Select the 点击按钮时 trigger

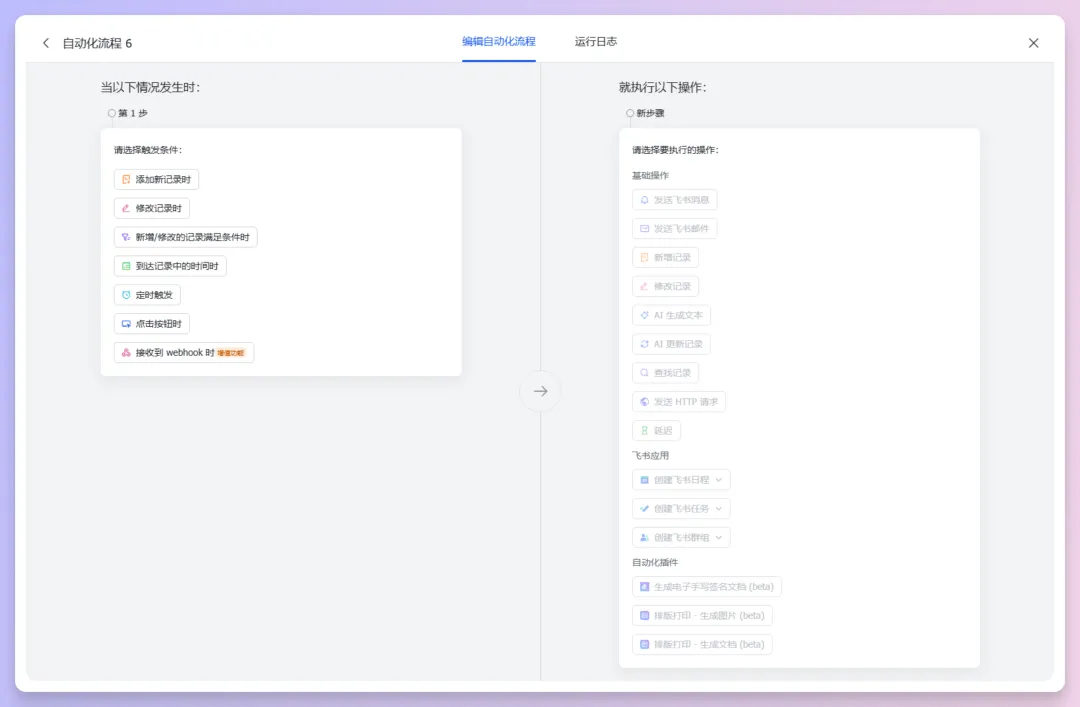(x=151, y=323)
